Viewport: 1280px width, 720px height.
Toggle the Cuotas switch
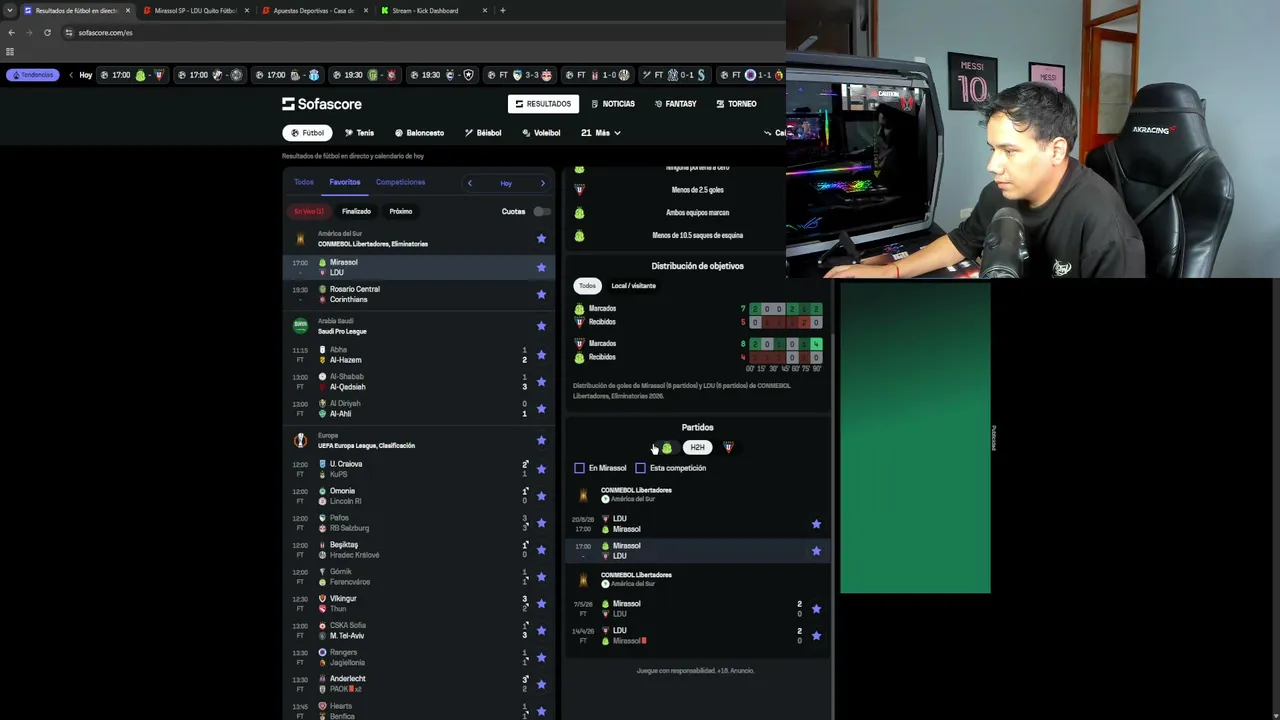[x=542, y=212]
